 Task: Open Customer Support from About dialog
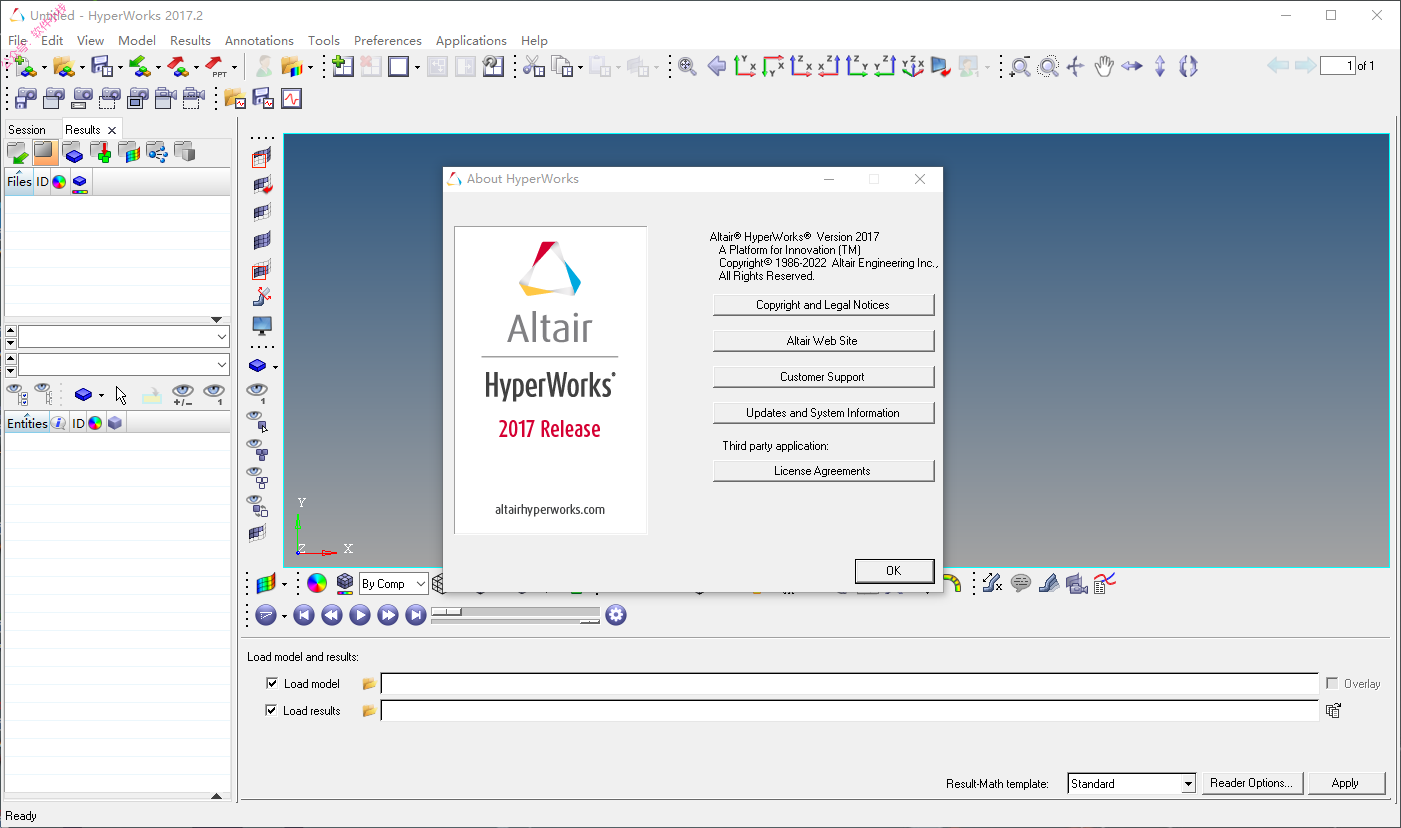(x=823, y=377)
